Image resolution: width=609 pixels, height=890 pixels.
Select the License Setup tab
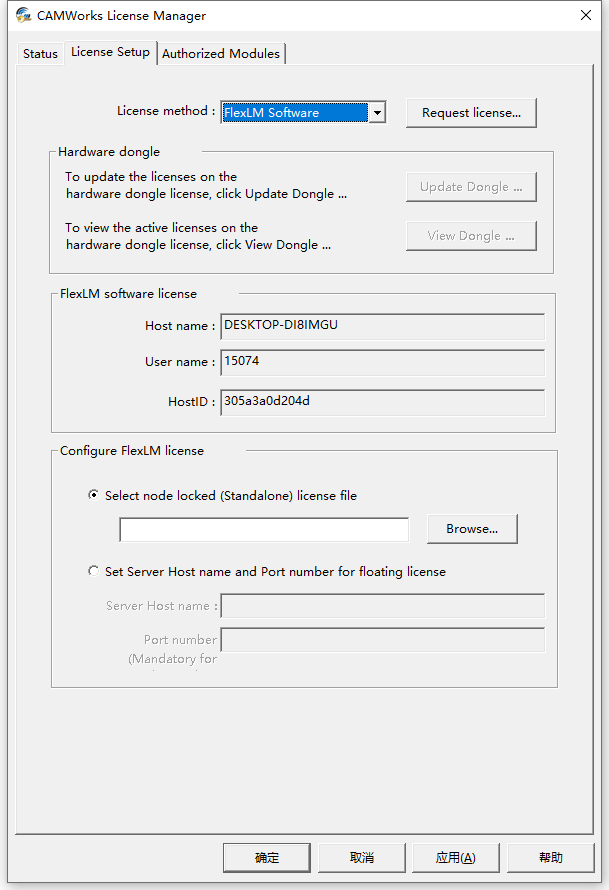(x=110, y=52)
